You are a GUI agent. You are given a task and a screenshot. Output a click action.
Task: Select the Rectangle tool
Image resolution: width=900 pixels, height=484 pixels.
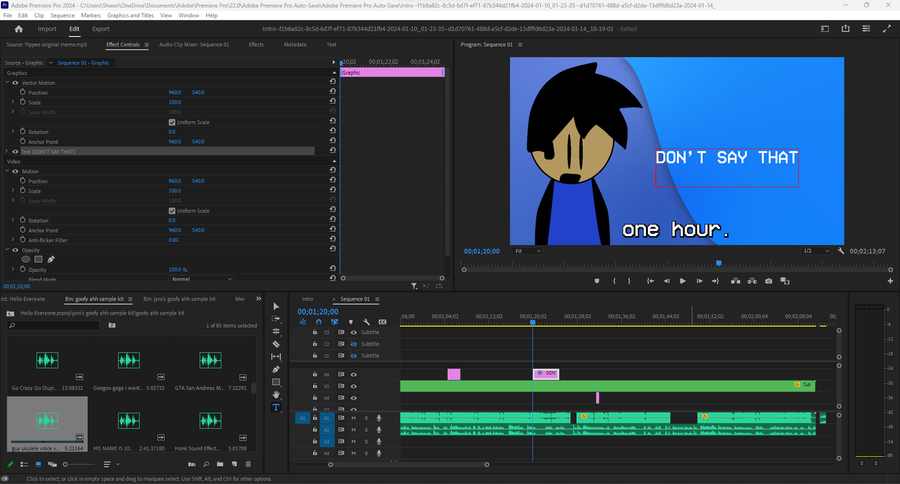coord(276,382)
